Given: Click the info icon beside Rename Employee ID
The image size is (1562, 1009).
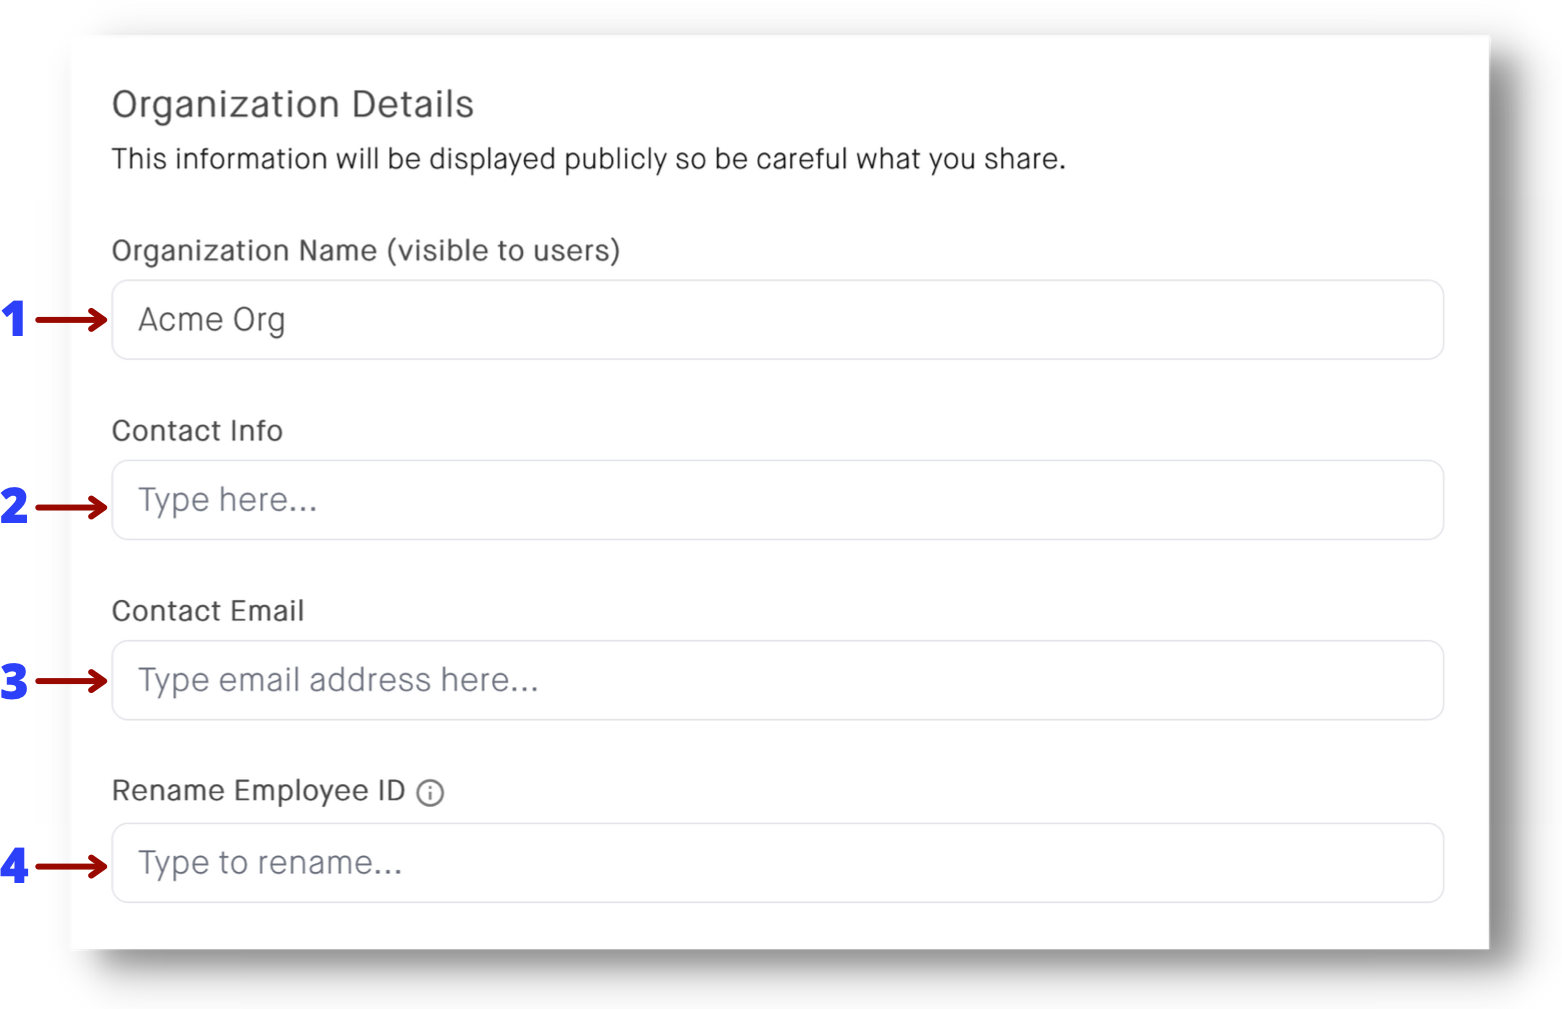Looking at the screenshot, I should click(x=430, y=793).
